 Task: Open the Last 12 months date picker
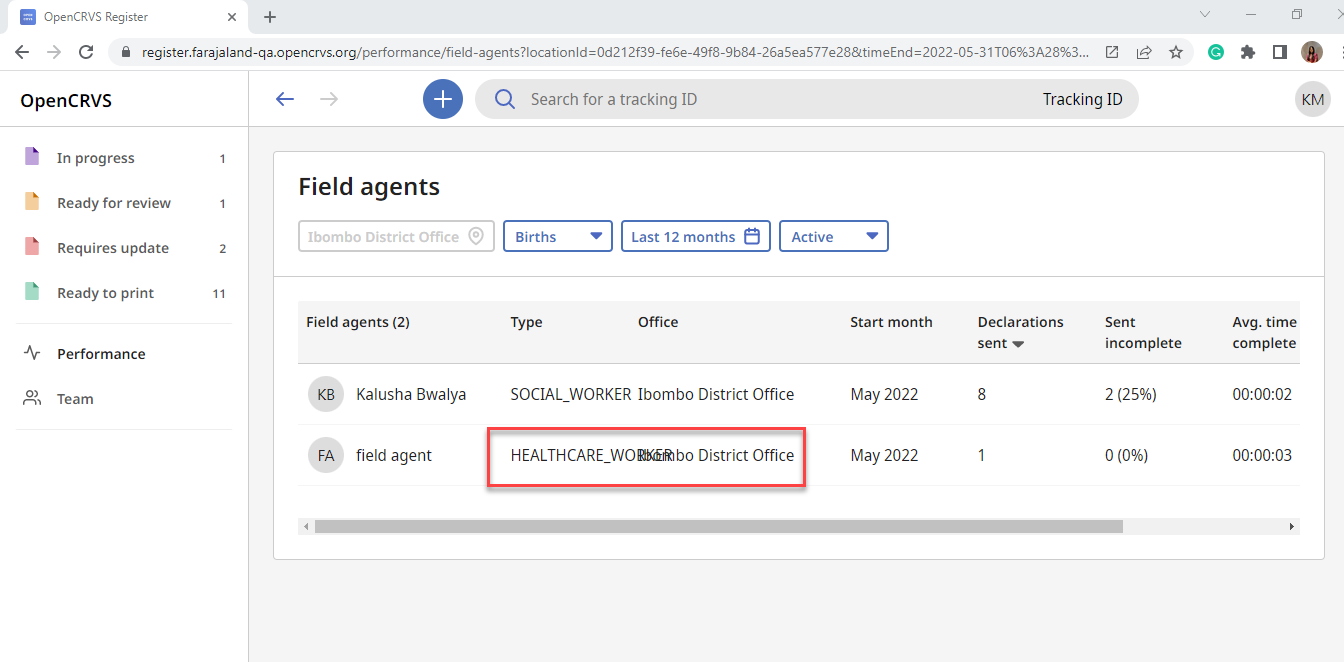pyautogui.click(x=695, y=236)
